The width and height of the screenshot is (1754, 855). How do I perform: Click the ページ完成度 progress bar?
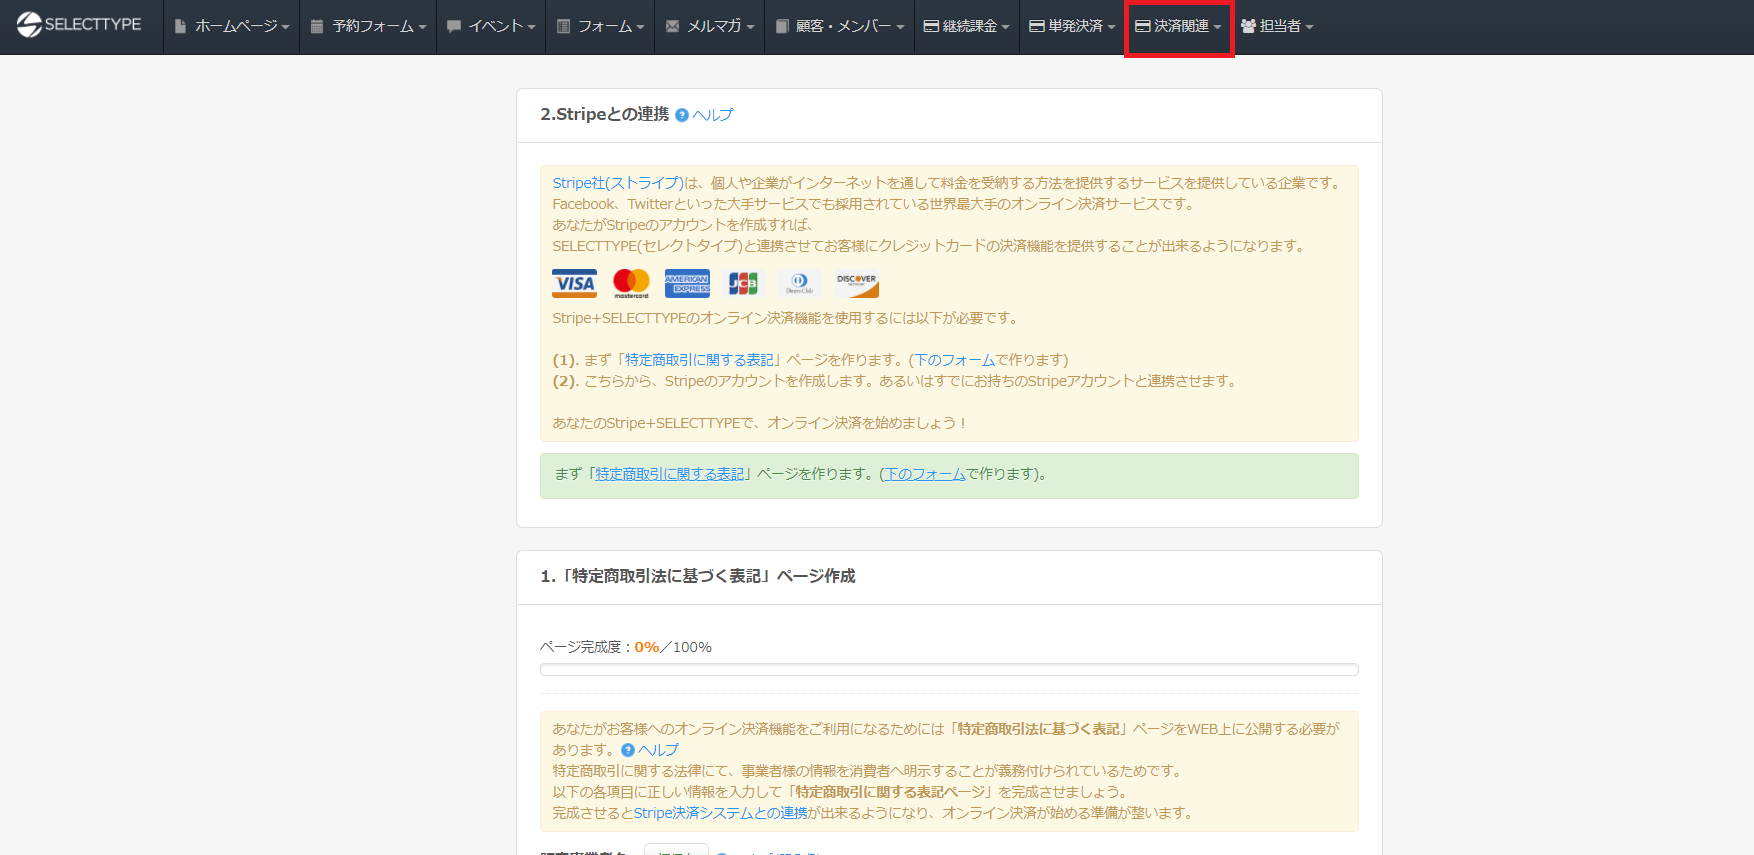click(x=949, y=670)
